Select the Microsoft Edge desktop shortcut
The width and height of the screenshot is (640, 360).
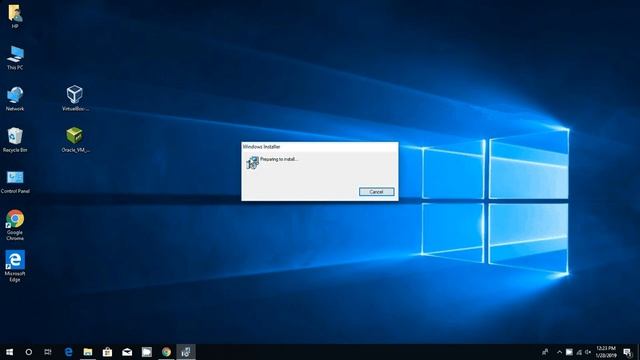coord(15,266)
